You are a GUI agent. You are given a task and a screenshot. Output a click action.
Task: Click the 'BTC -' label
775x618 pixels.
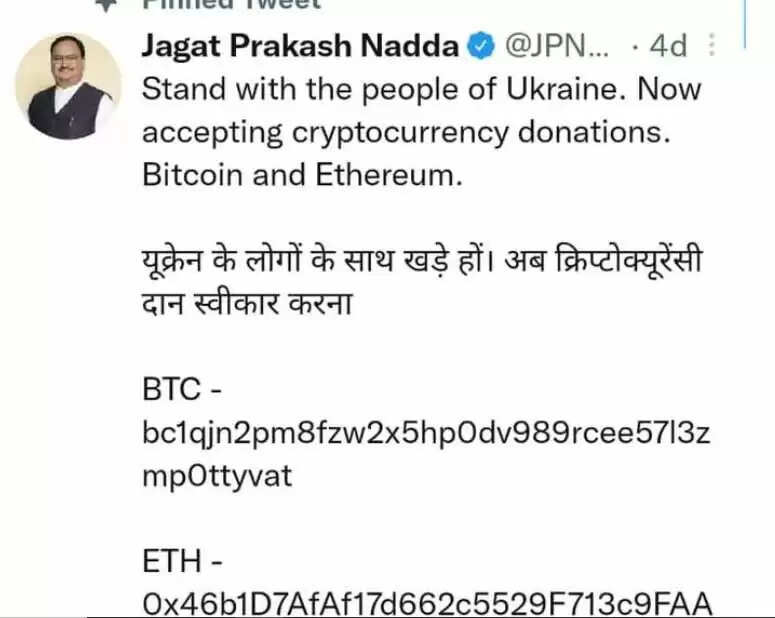point(182,389)
